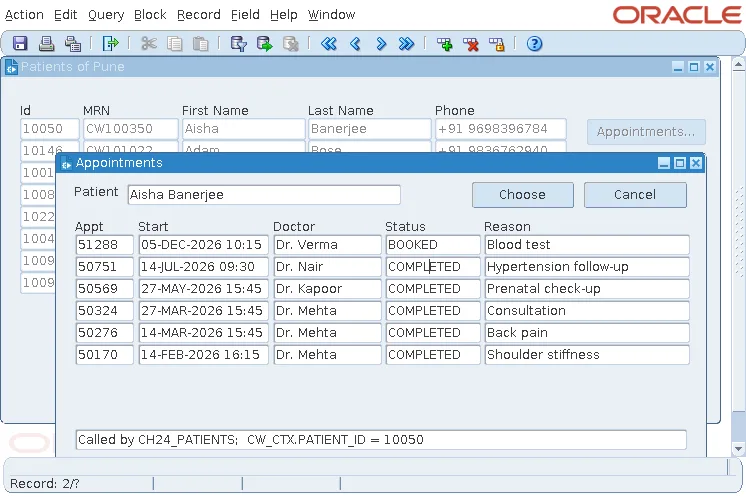Select appointment number 50751

coord(104,266)
